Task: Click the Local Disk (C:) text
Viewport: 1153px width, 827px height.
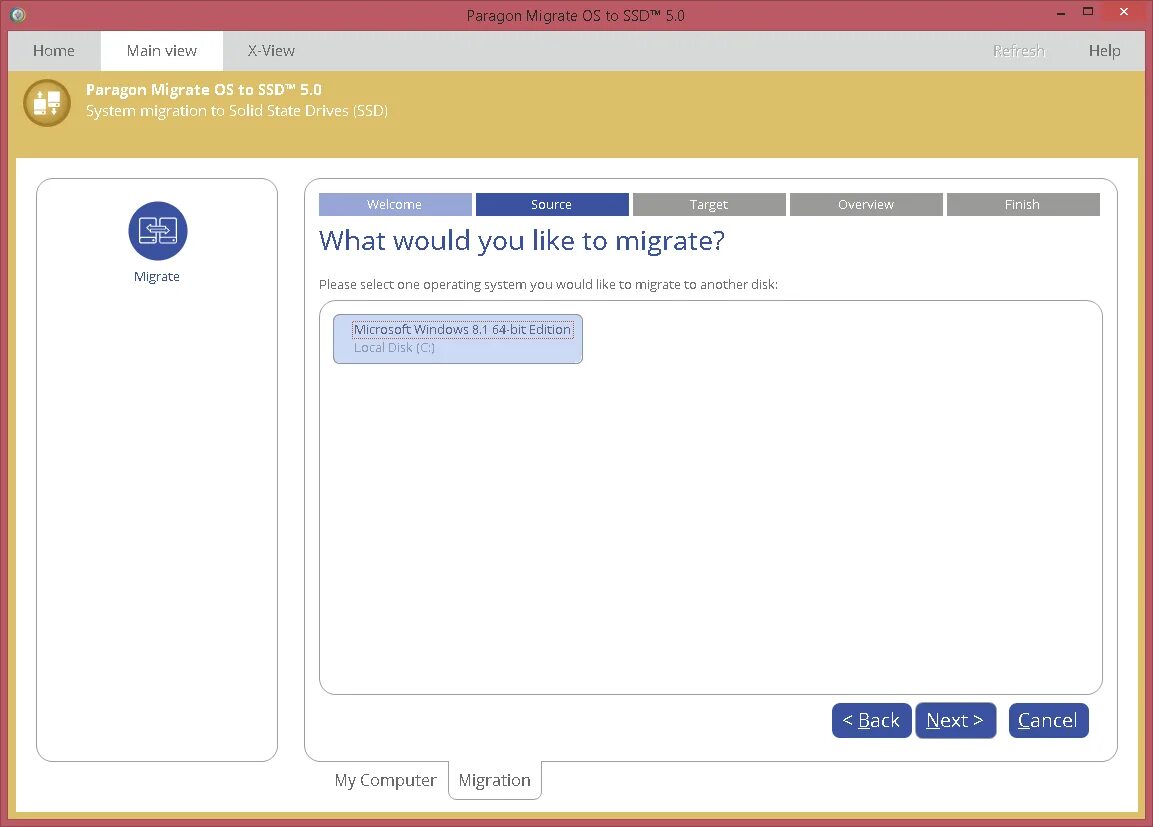Action: click(x=394, y=348)
